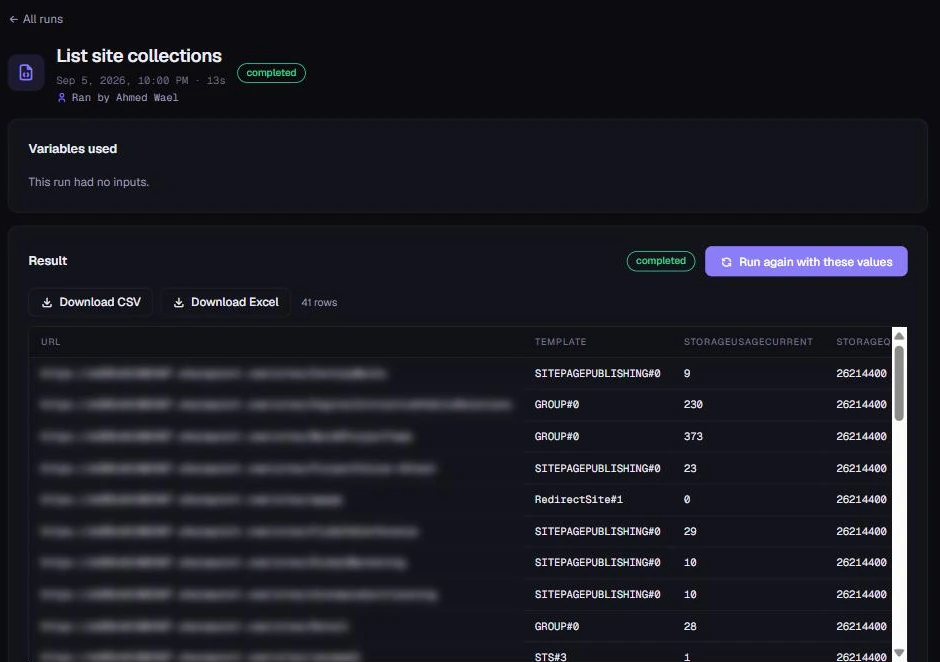Click the back arrow icon beside All runs
This screenshot has height=662, width=940.
[14, 19]
